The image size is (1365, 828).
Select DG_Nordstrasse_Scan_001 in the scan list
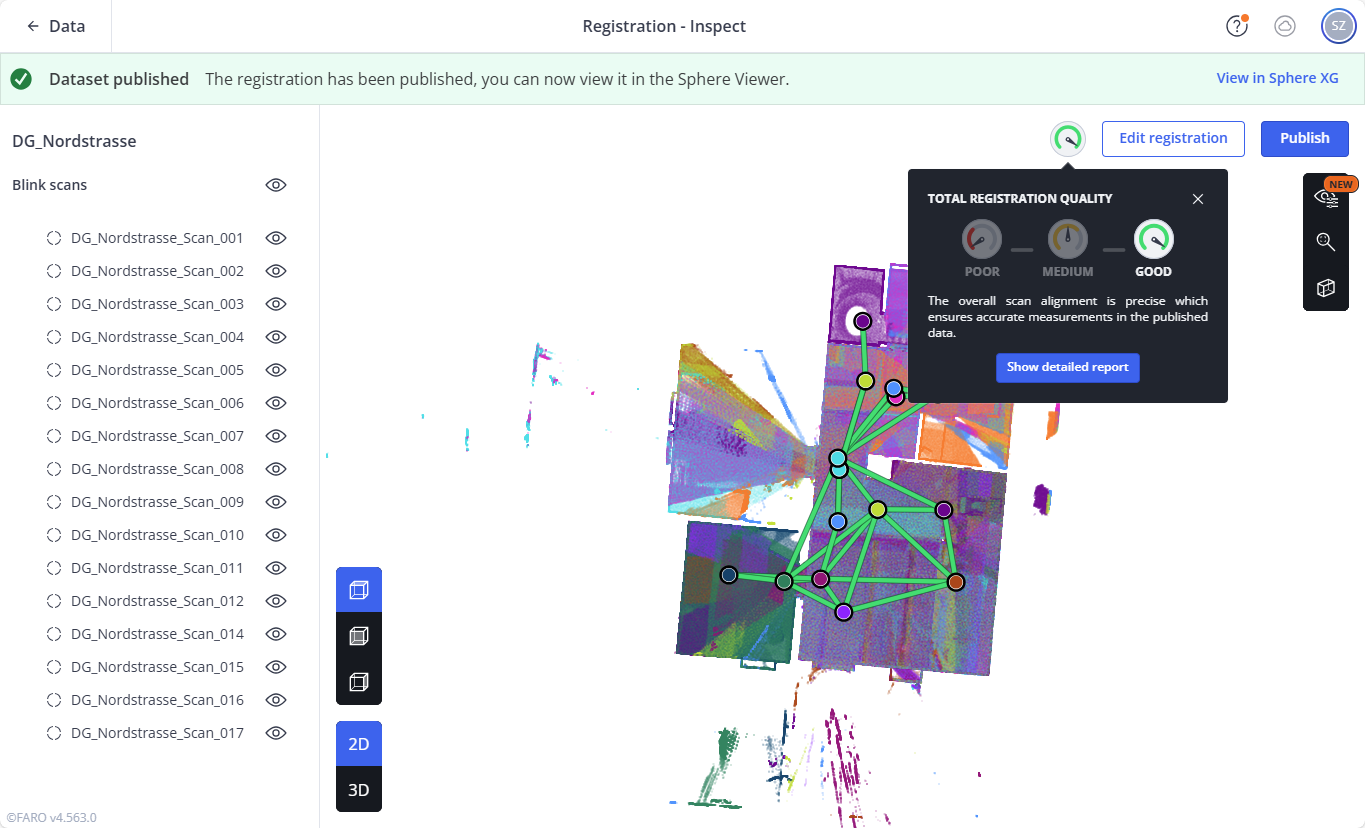click(157, 238)
